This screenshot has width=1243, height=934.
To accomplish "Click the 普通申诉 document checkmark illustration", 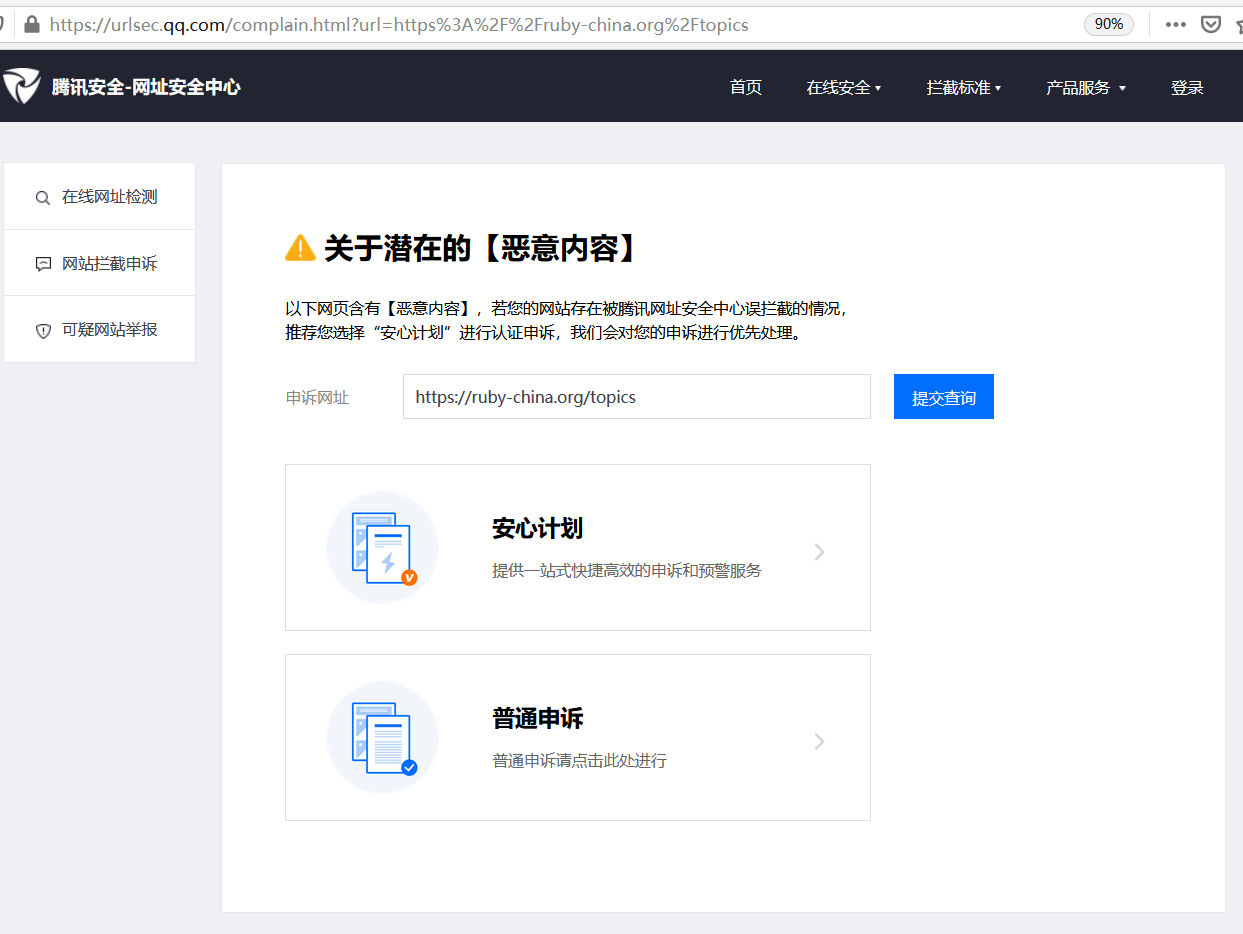I will (x=383, y=738).
